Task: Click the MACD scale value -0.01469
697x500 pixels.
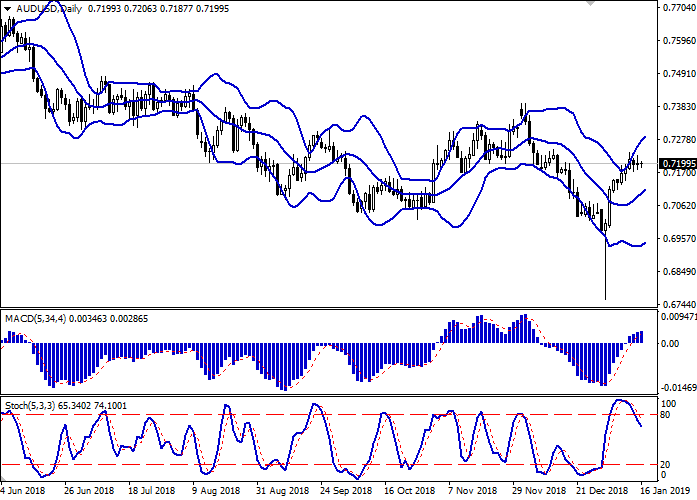Action: tap(679, 388)
